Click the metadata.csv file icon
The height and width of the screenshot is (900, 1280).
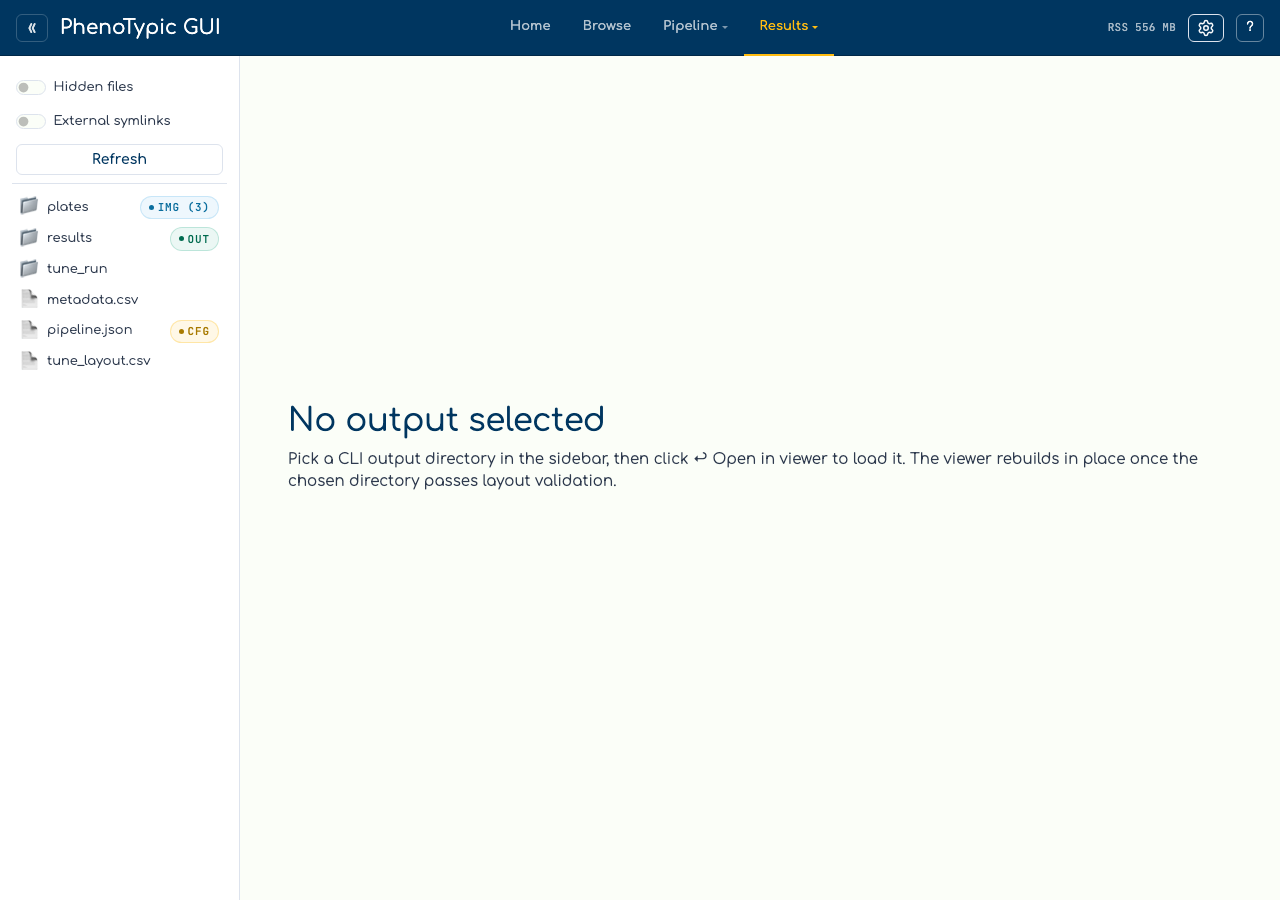(x=29, y=299)
